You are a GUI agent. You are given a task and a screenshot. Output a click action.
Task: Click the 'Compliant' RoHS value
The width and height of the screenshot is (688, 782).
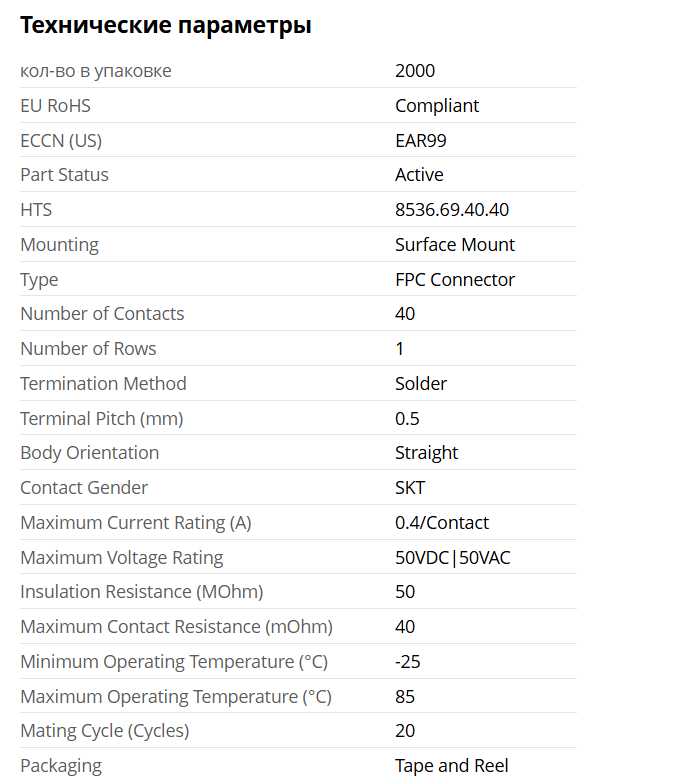437,106
